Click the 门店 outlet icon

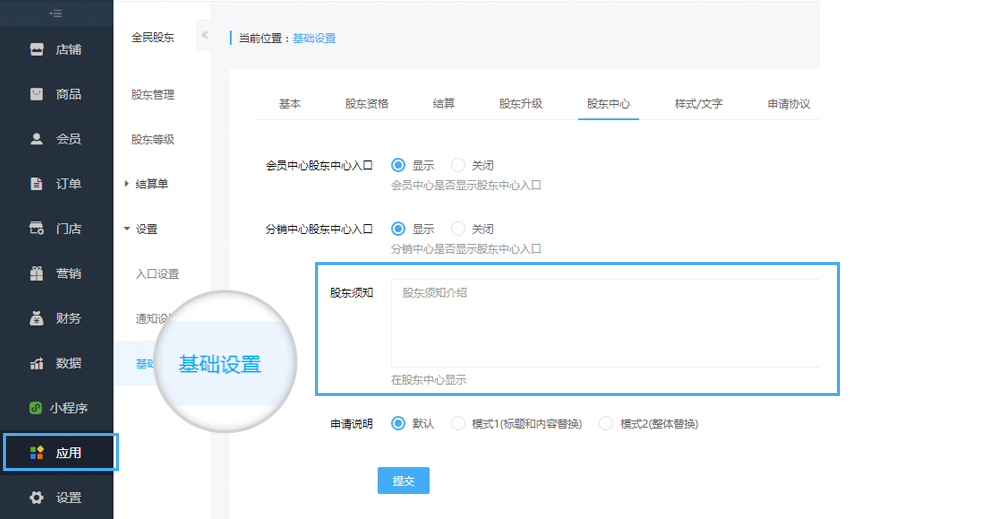click(x=37, y=229)
